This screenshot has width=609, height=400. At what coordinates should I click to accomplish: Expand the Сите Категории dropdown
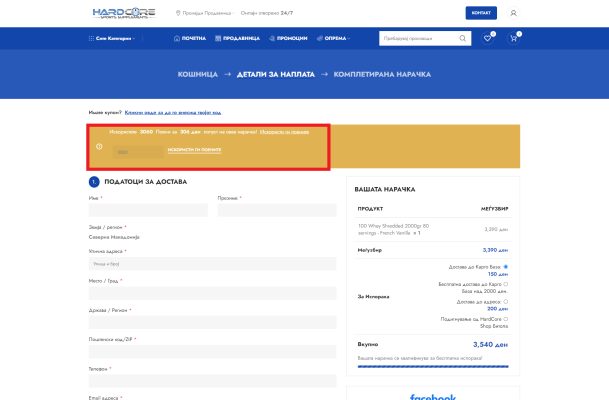click(x=116, y=38)
